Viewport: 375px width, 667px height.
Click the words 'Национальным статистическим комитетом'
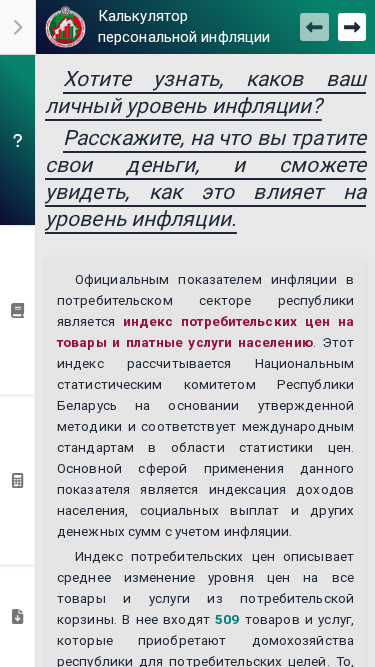(205, 374)
